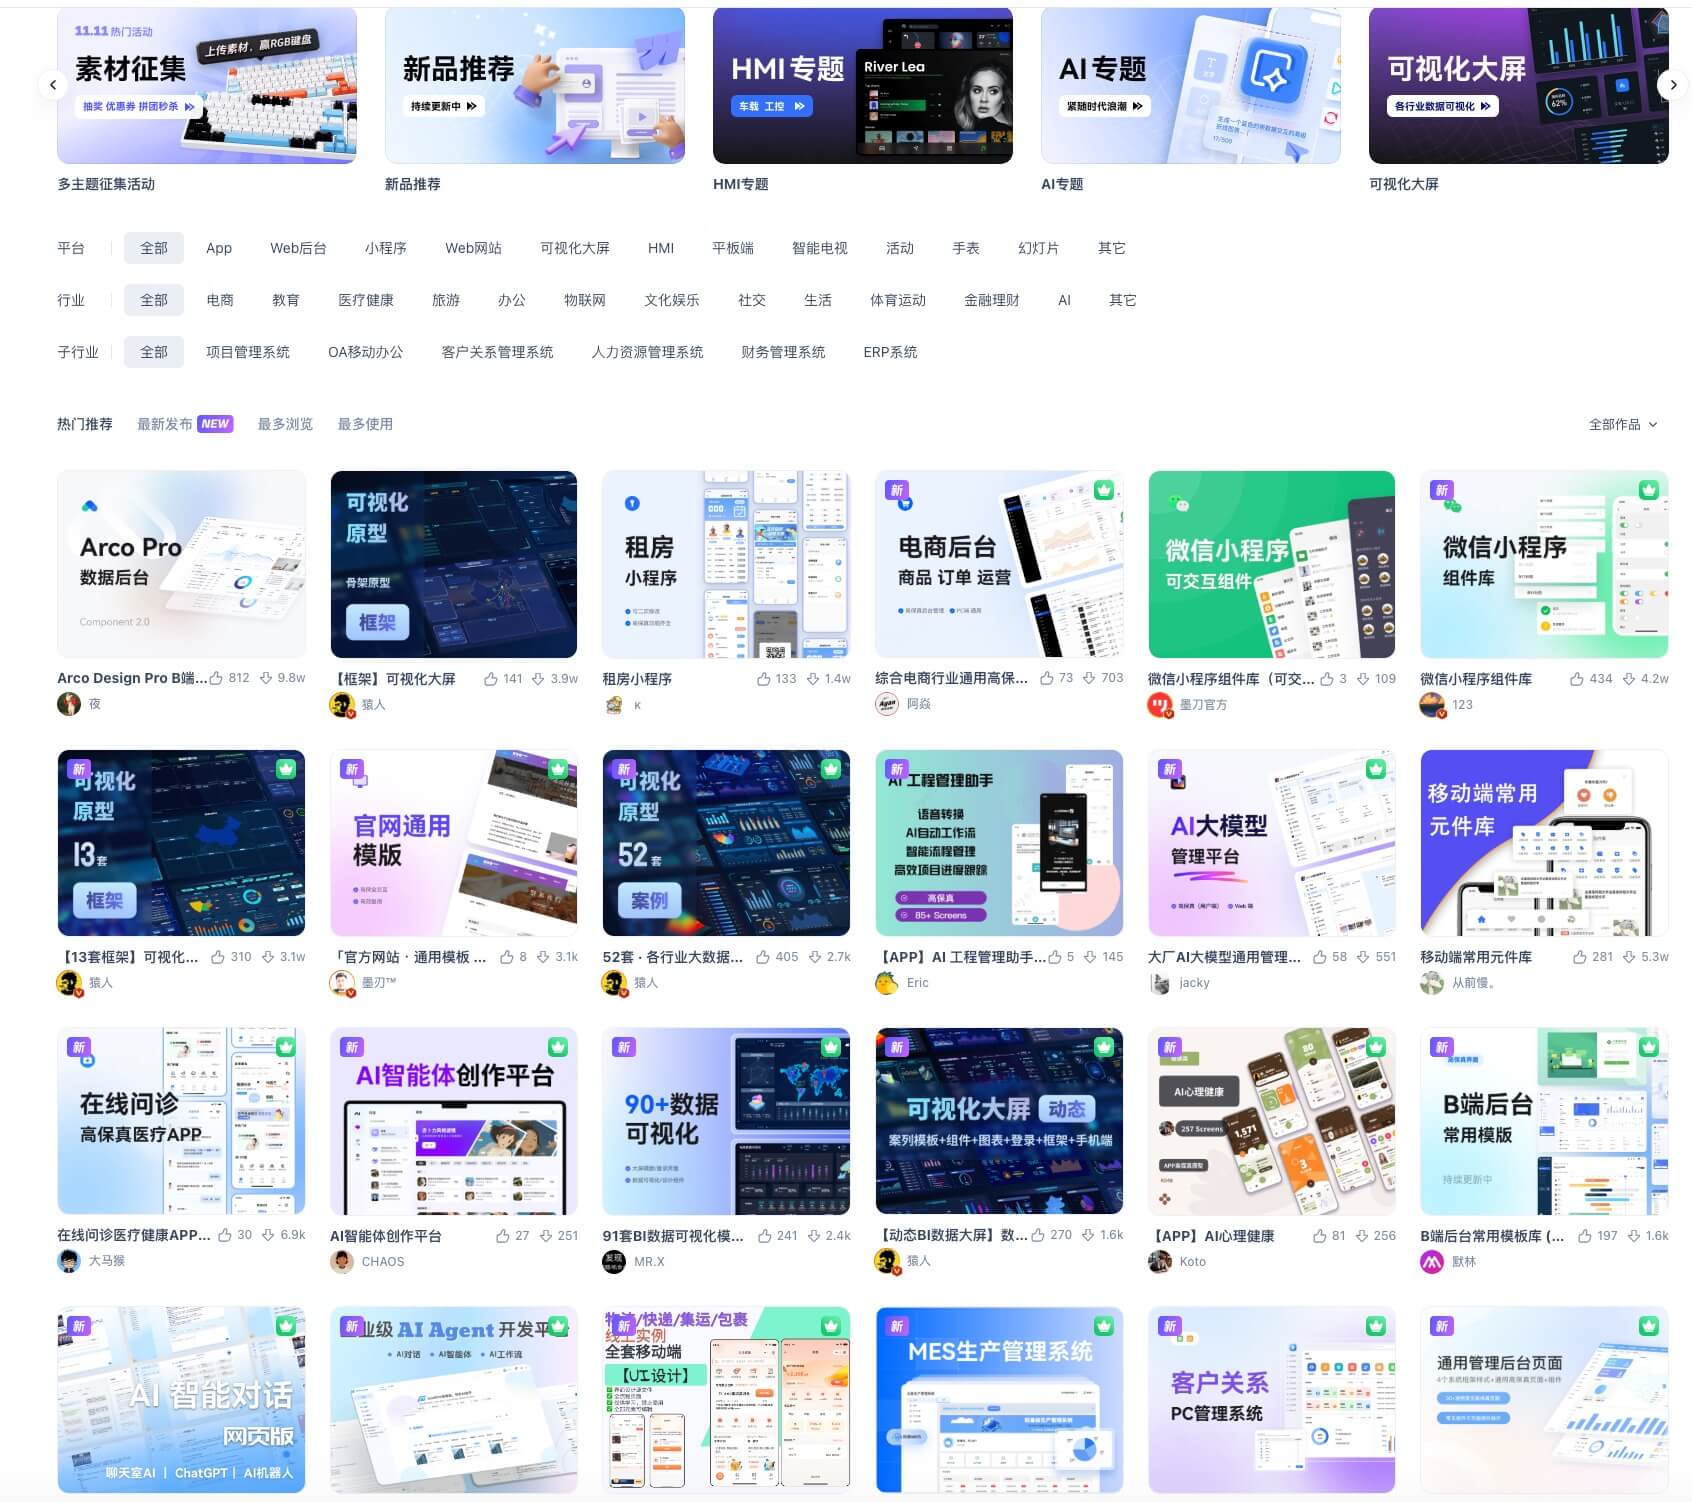This screenshot has width=1692, height=1502.
Task: Select the ERP系统 sub-industry filter
Action: click(x=890, y=352)
